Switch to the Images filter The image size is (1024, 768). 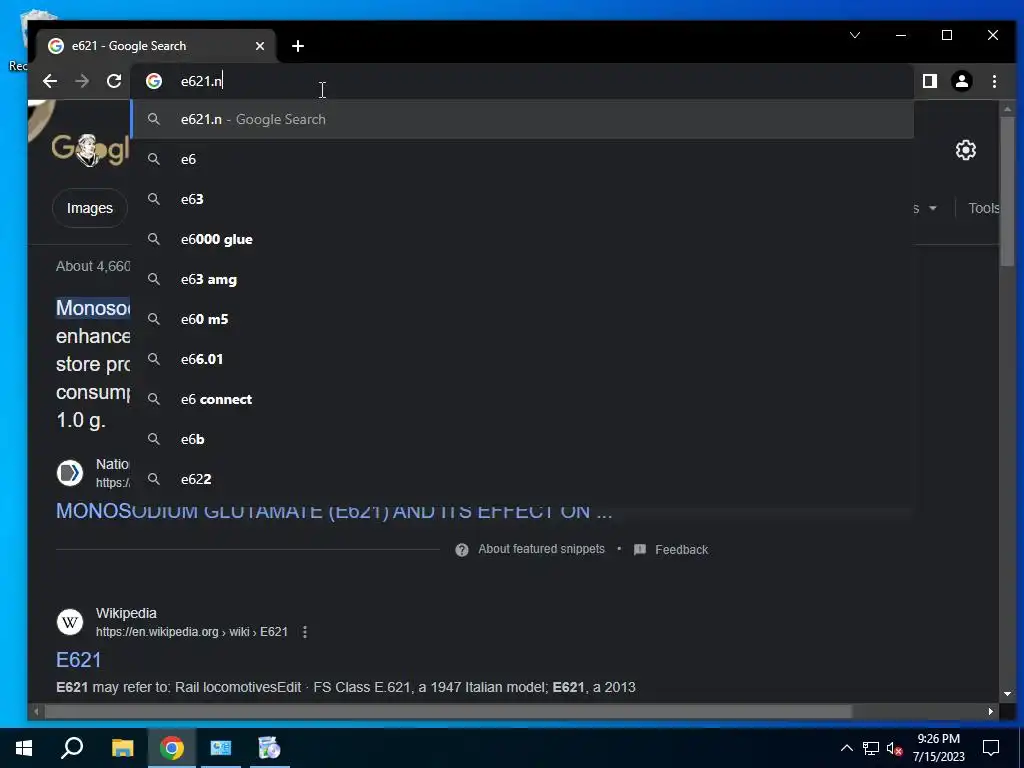coord(89,208)
